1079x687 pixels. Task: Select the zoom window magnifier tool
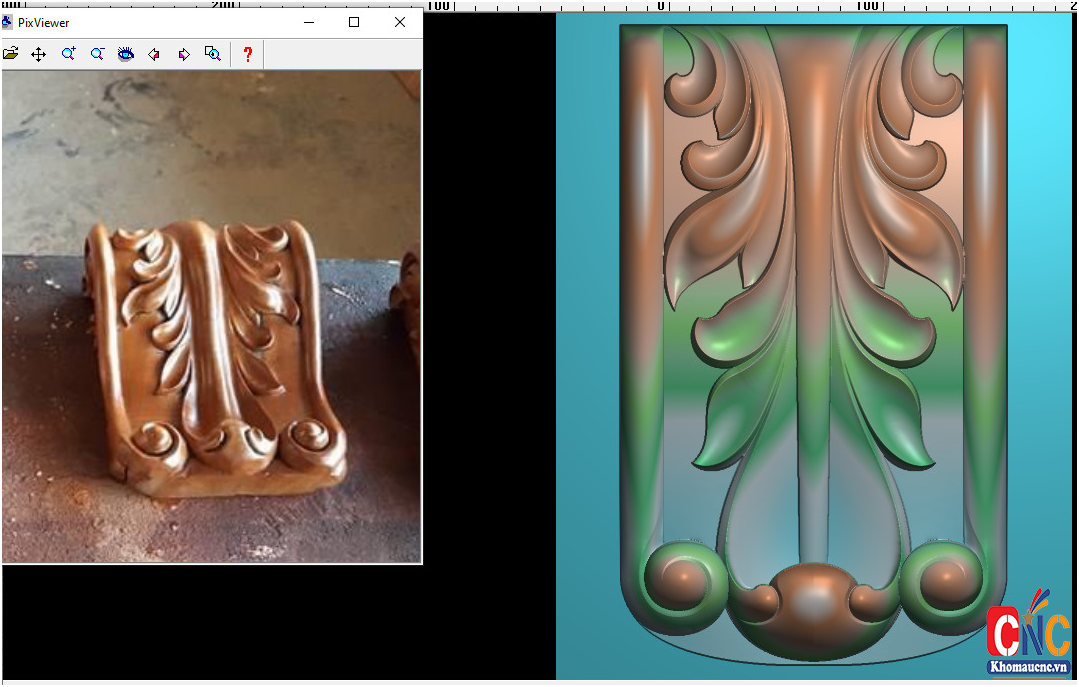[x=212, y=54]
